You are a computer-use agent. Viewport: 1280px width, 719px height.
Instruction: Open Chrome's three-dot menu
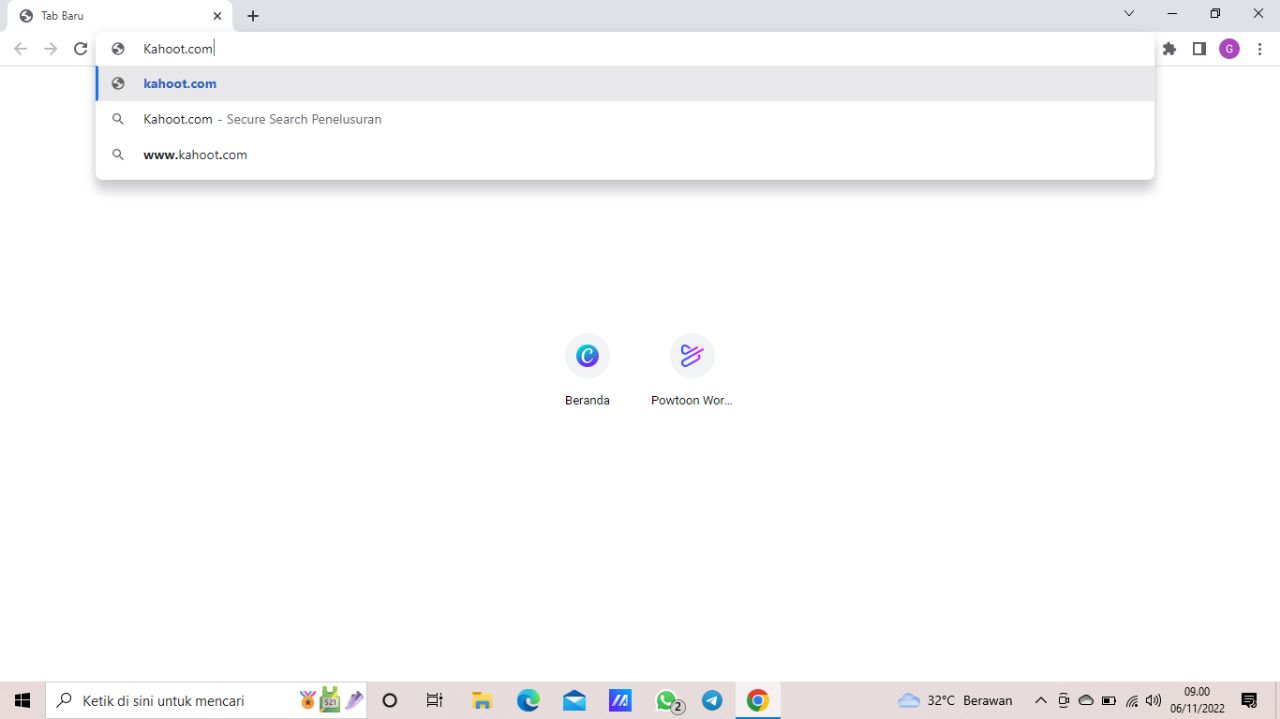[x=1260, y=49]
